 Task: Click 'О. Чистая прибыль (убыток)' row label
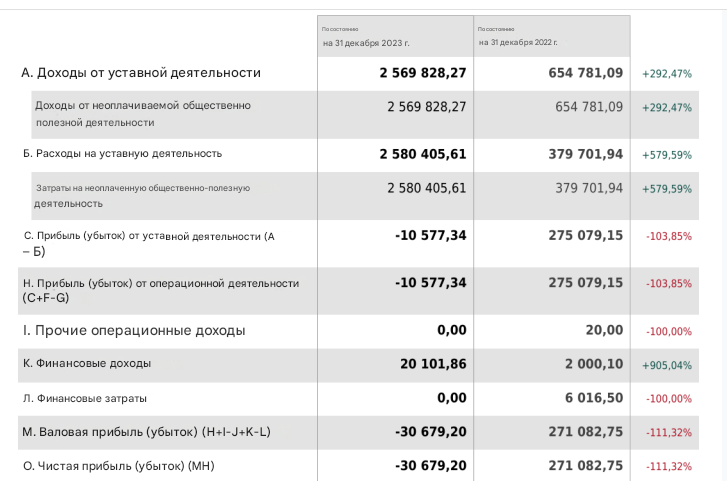click(118, 466)
